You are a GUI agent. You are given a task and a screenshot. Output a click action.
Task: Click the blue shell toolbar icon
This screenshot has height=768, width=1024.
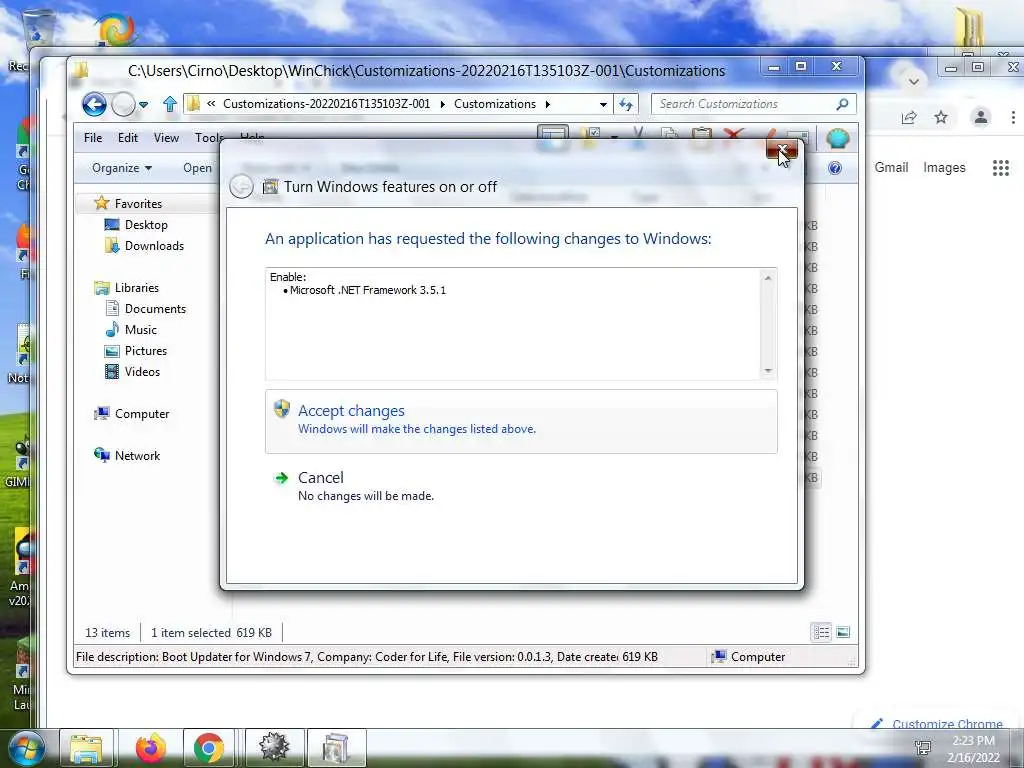[x=837, y=138]
